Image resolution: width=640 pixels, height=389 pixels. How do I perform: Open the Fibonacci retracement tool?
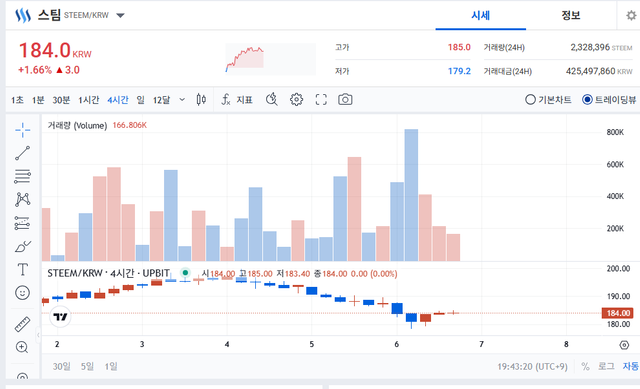point(22,176)
